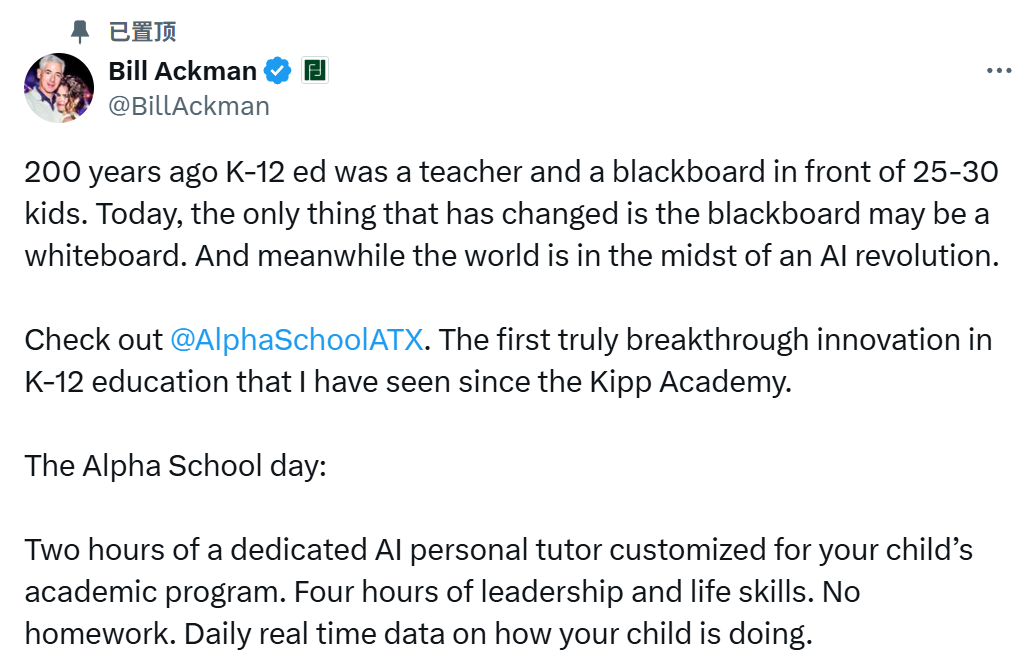
Task: Open Bill Ackman's profile picture
Action: [59, 88]
